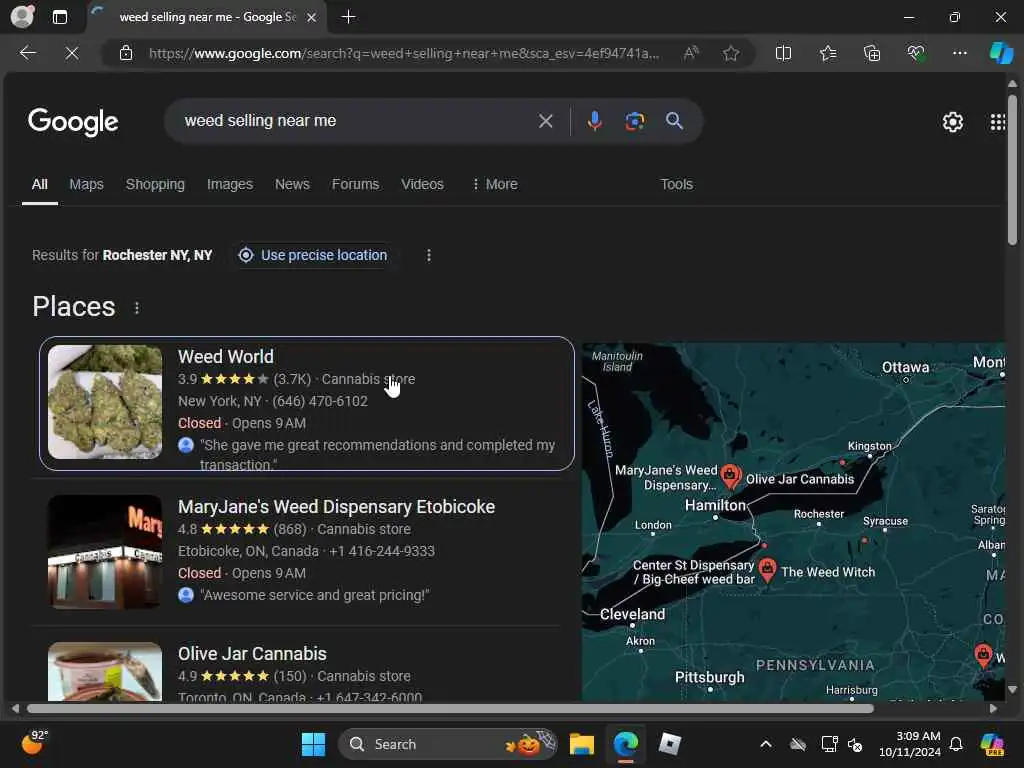Show hidden system tray icons
The width and height of the screenshot is (1024, 768).
765,744
